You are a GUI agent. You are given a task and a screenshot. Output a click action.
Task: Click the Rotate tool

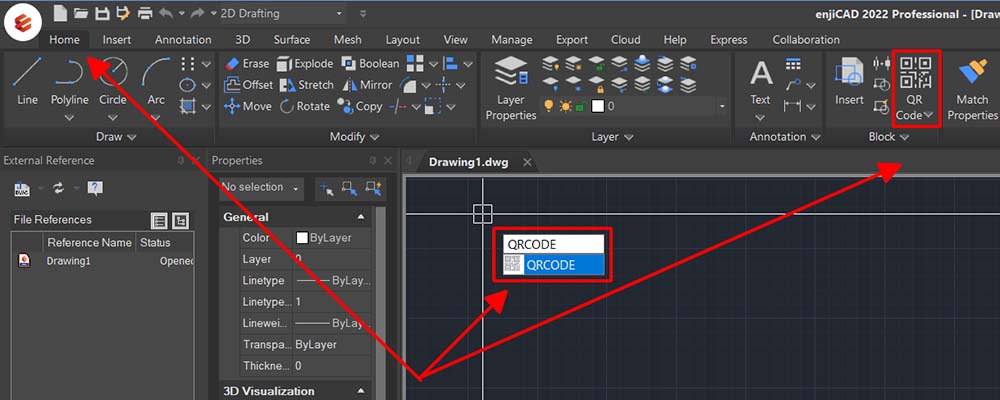click(x=304, y=107)
